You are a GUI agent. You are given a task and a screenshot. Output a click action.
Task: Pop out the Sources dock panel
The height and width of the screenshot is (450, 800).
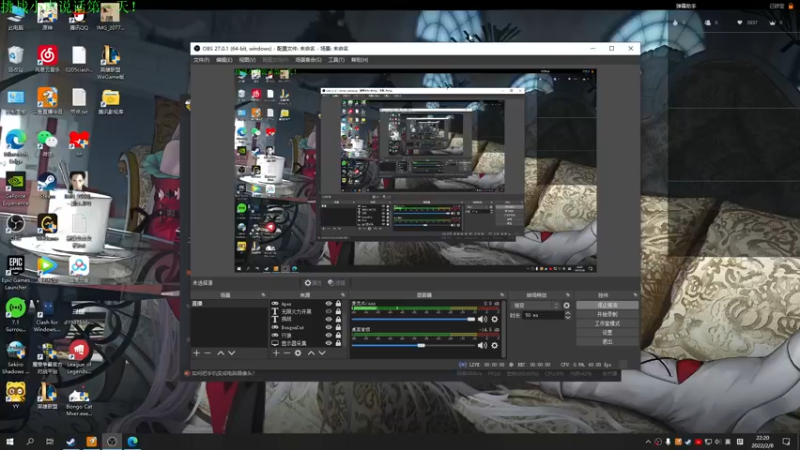click(343, 295)
